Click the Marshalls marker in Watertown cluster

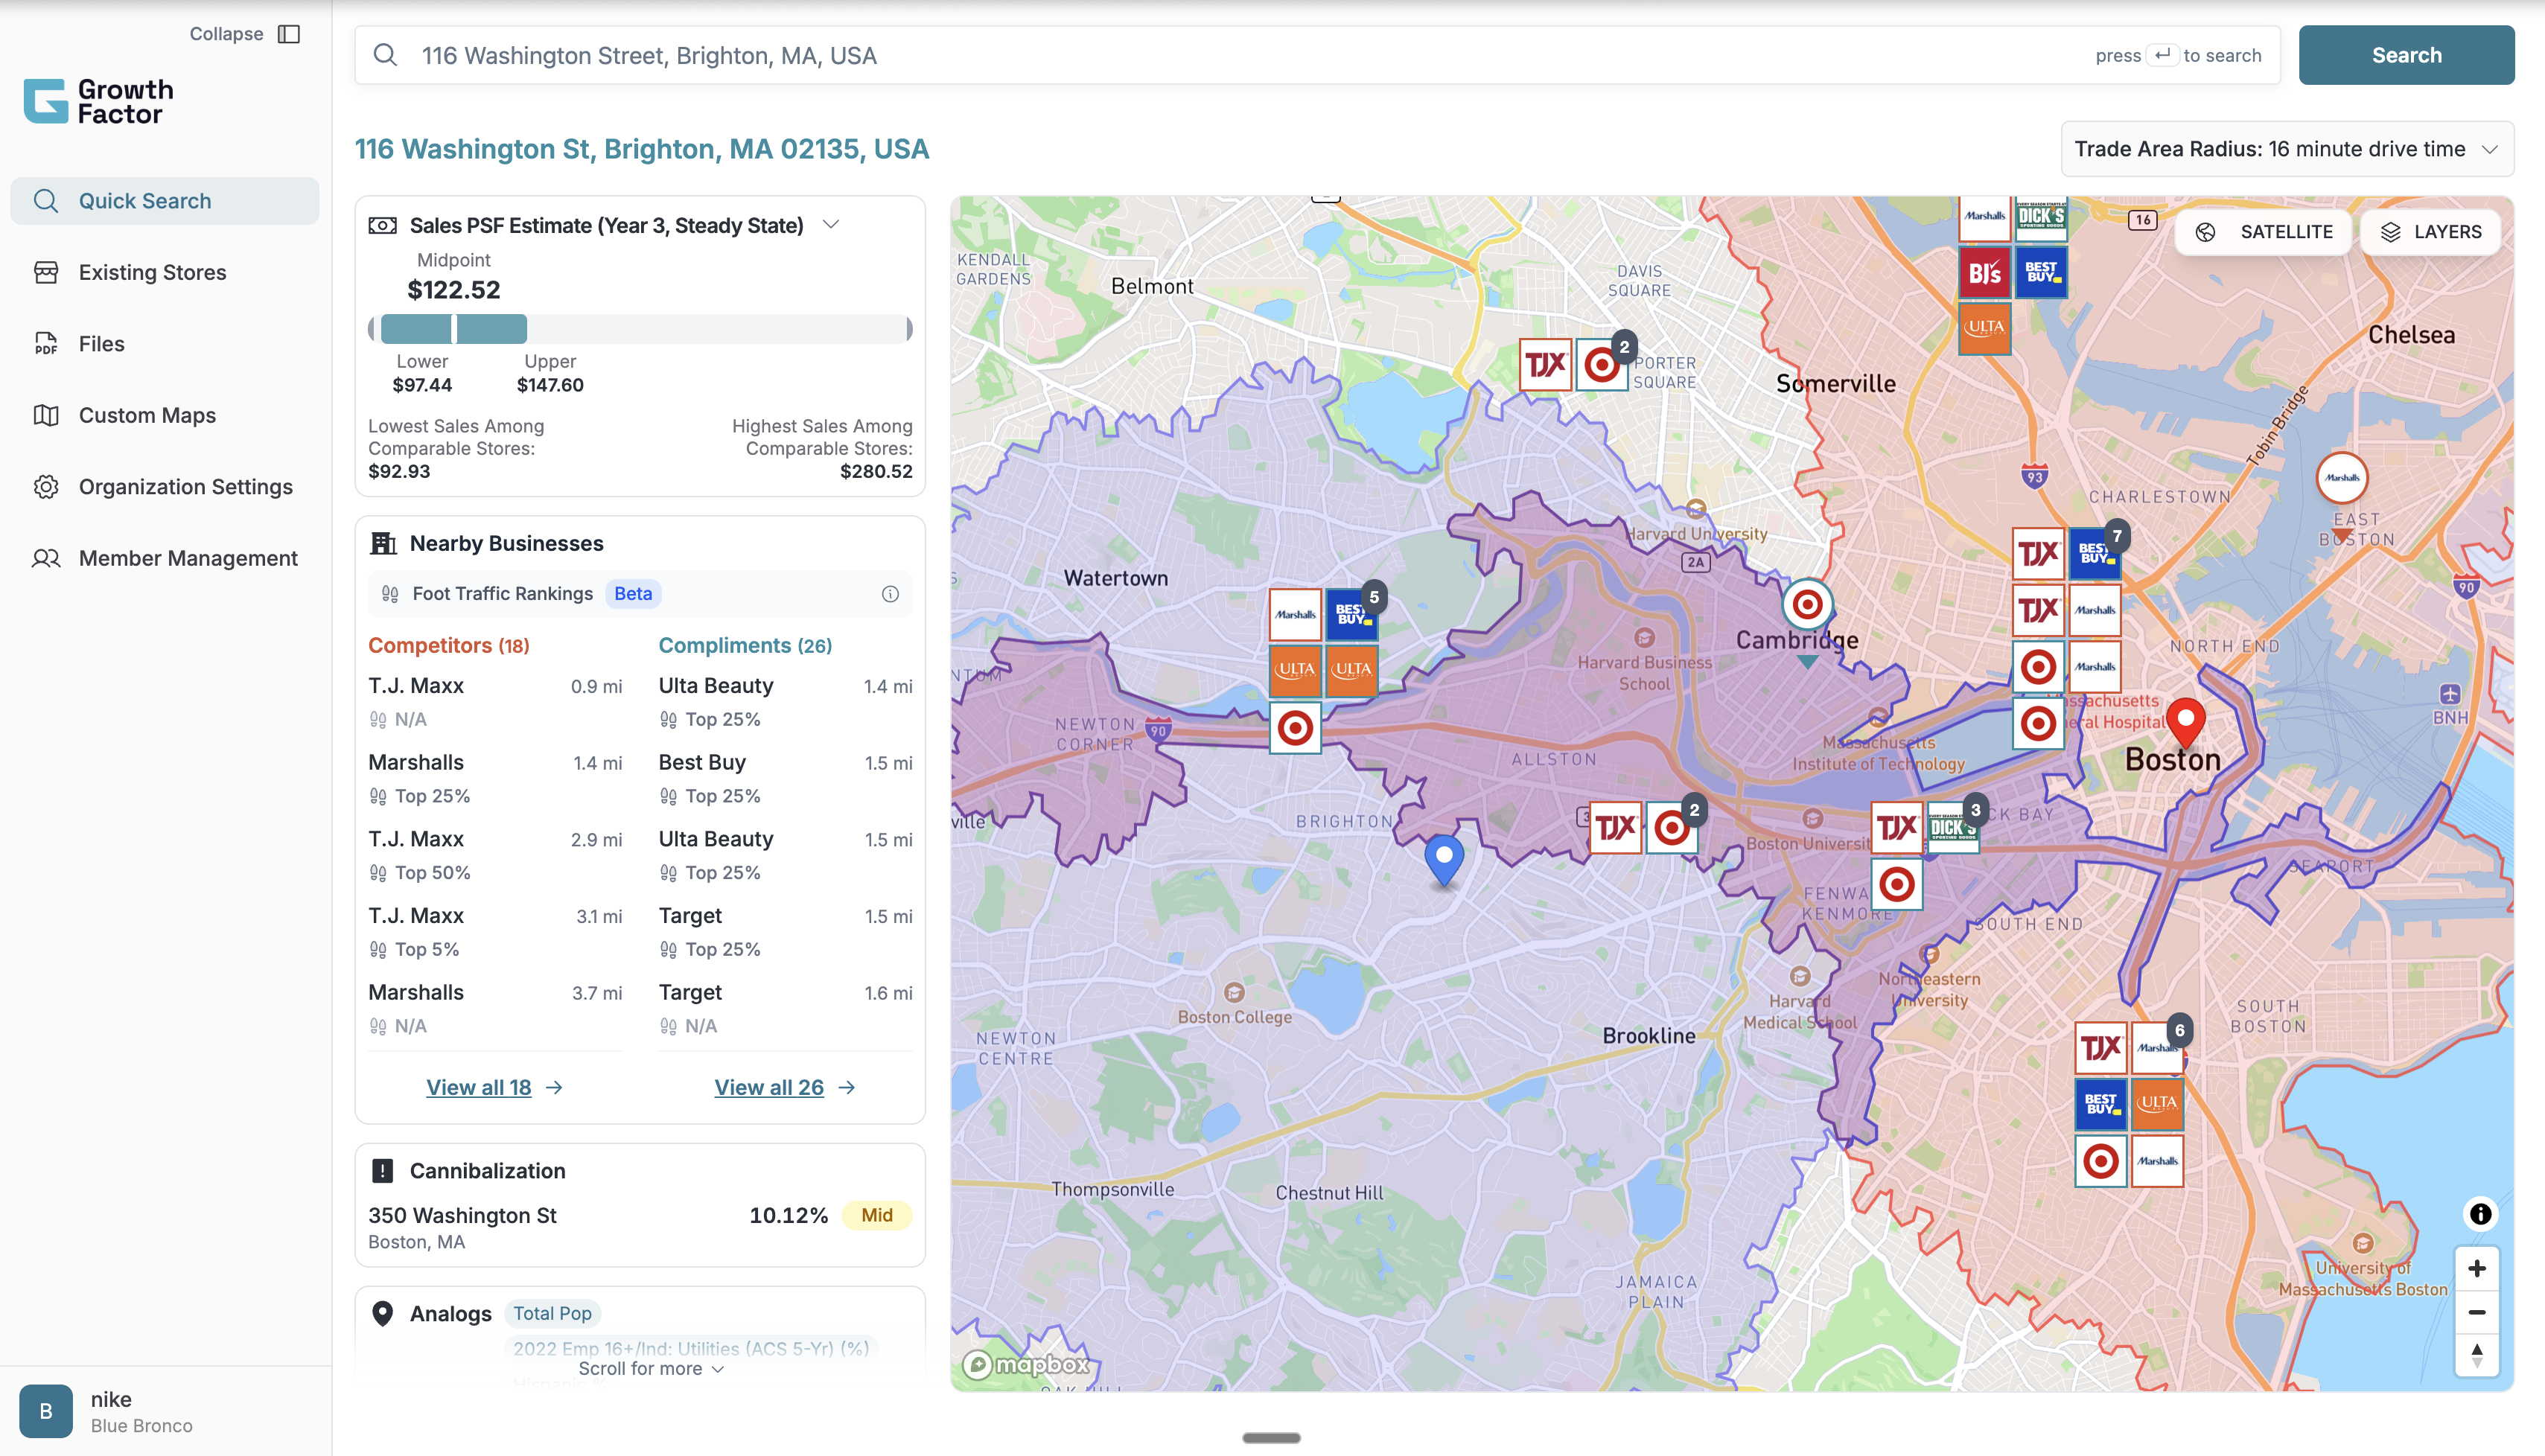pos(1295,614)
